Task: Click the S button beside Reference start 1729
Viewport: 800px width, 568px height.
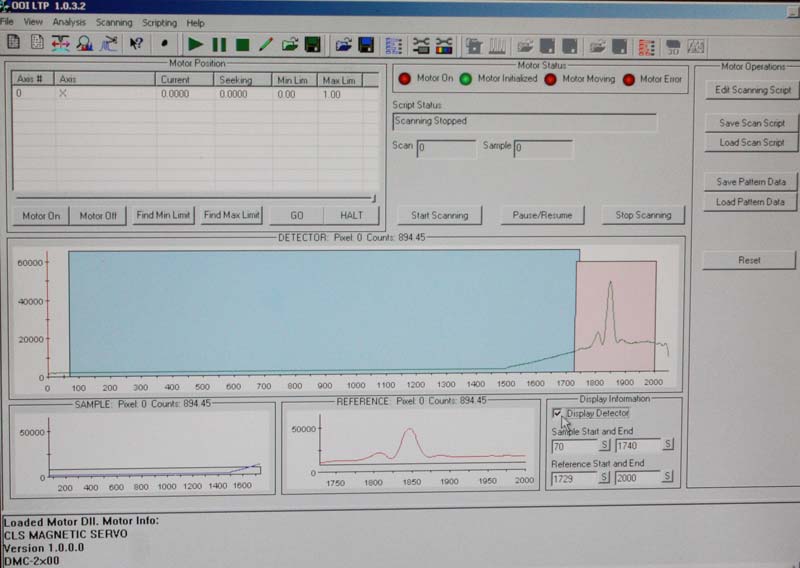Action: pos(604,478)
